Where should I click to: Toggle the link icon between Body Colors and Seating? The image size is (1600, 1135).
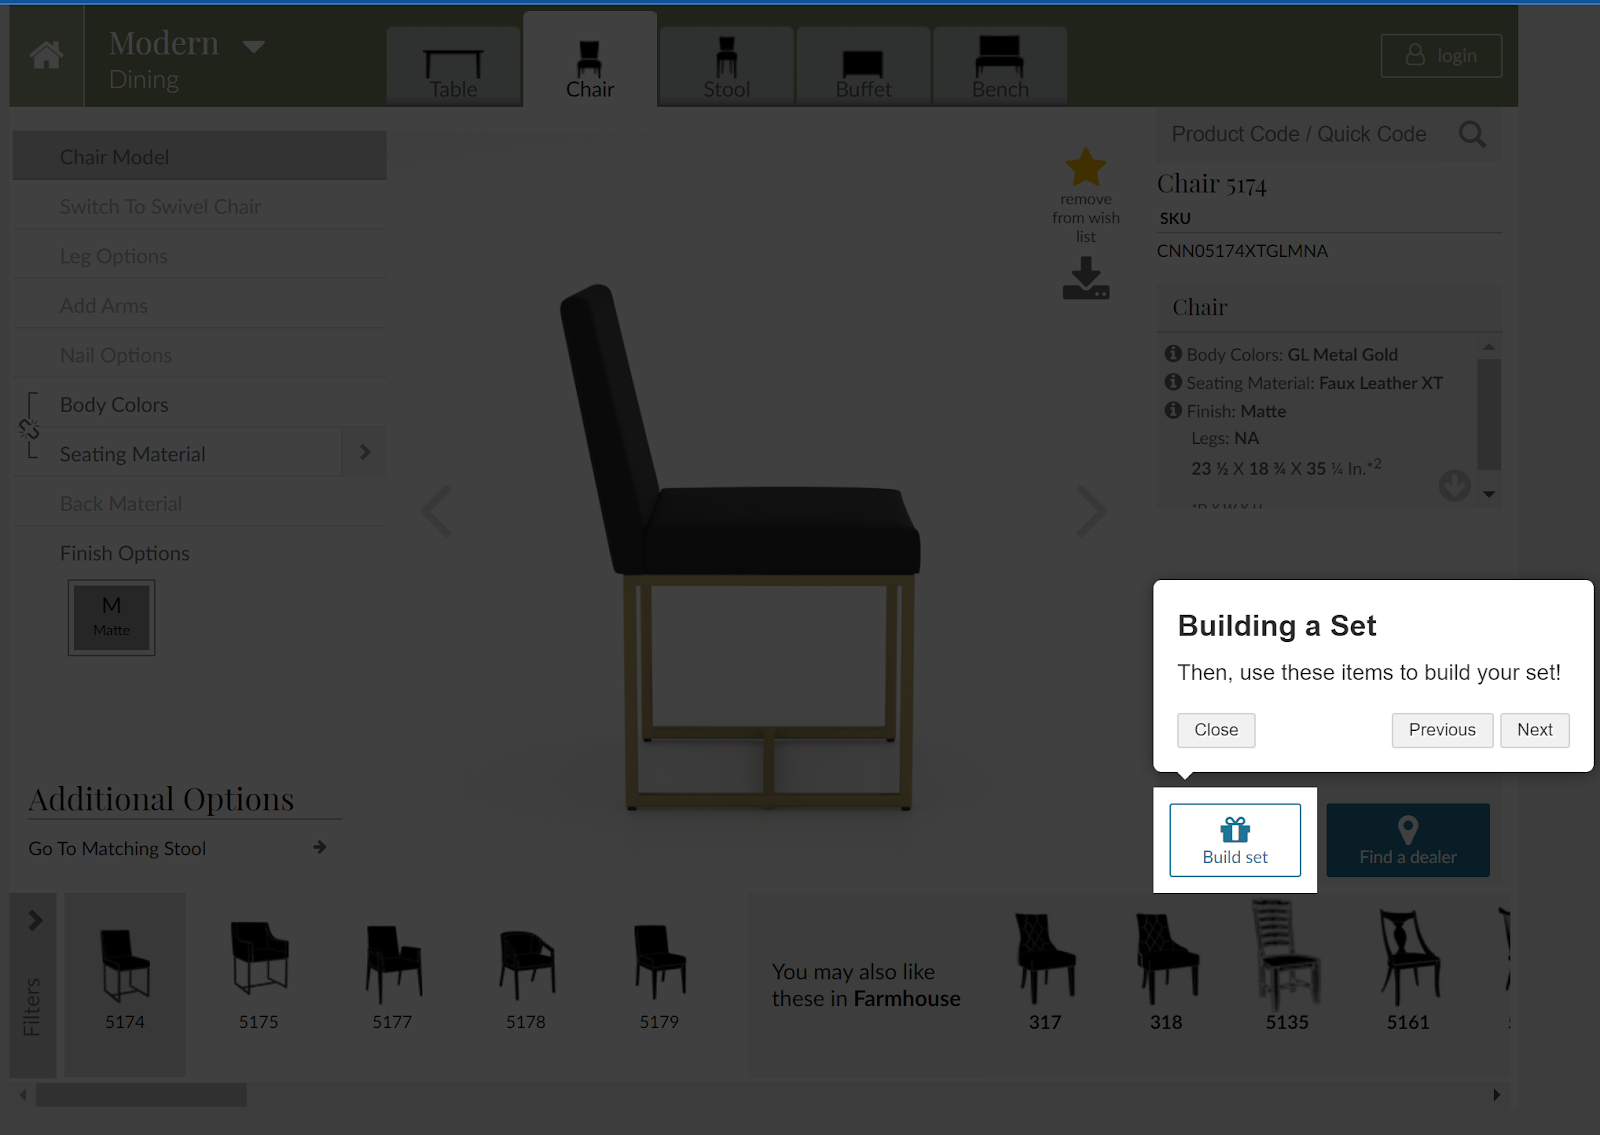click(29, 429)
